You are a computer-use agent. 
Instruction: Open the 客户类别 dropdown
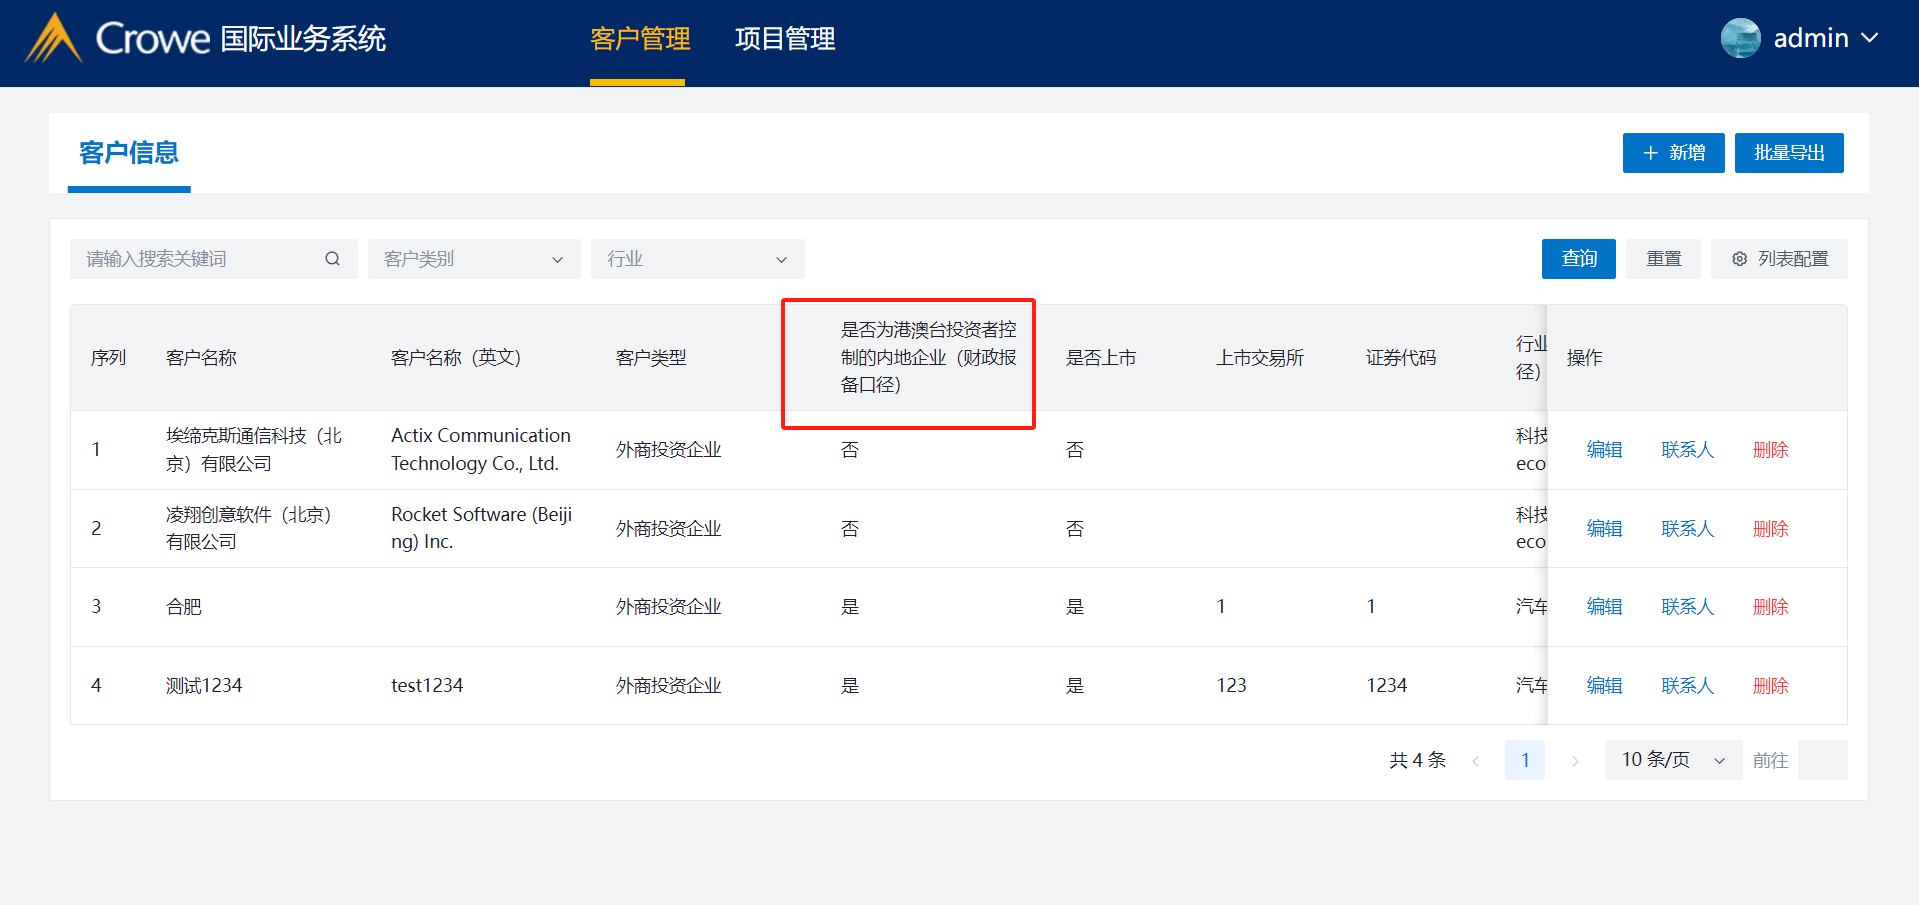[474, 259]
